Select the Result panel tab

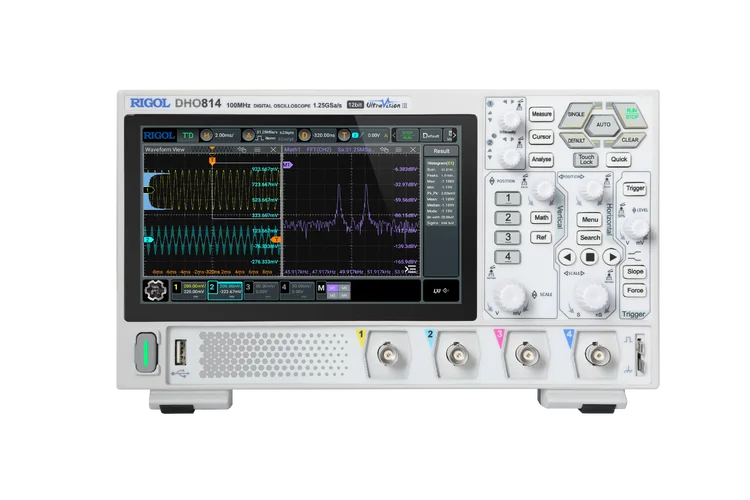(x=441, y=151)
